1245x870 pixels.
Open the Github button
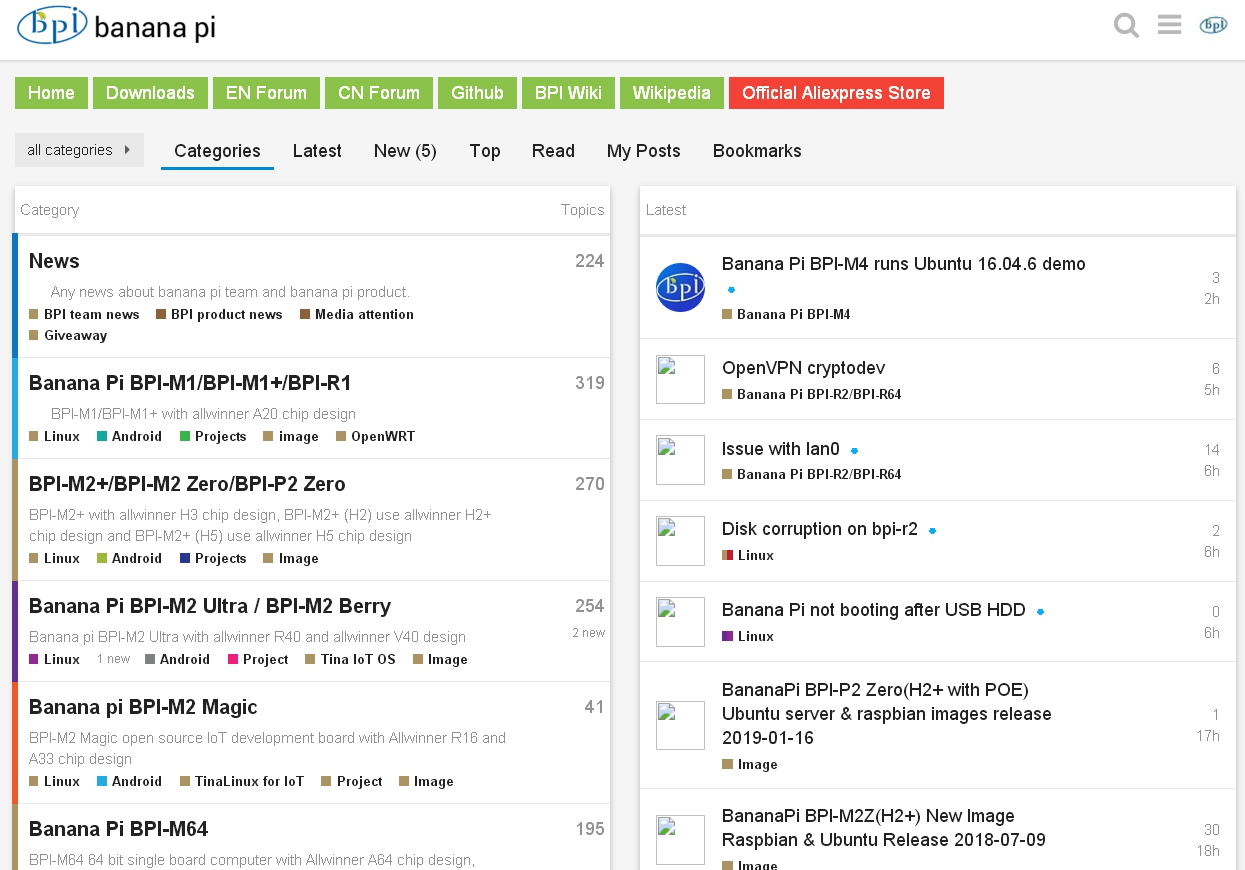pos(477,93)
